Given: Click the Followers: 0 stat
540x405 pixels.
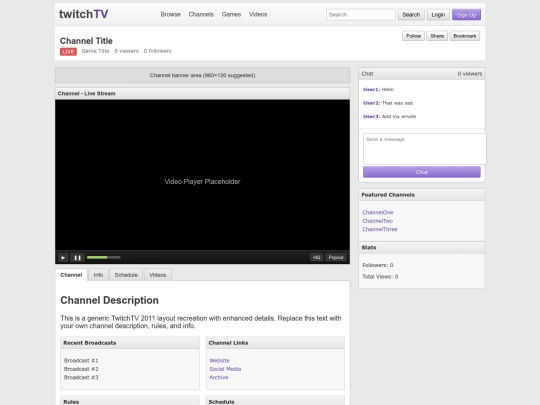Looking at the screenshot, I should pyautogui.click(x=378, y=265).
